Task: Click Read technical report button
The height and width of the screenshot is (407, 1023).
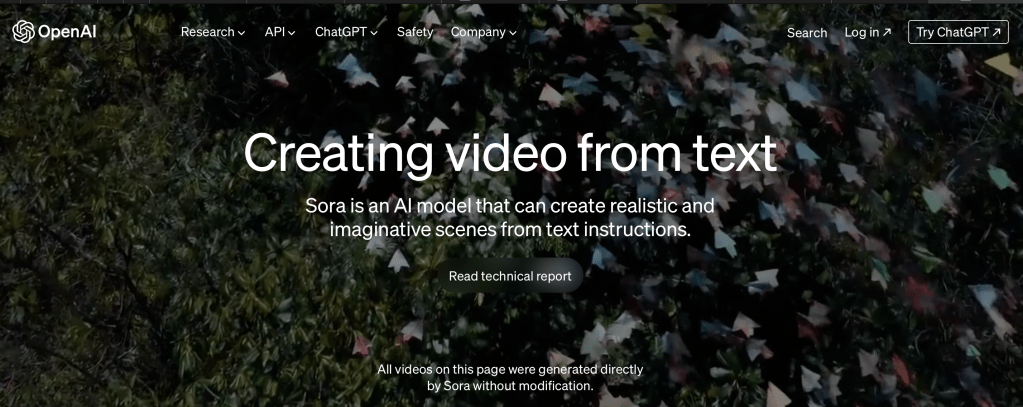Action: pyautogui.click(x=510, y=276)
